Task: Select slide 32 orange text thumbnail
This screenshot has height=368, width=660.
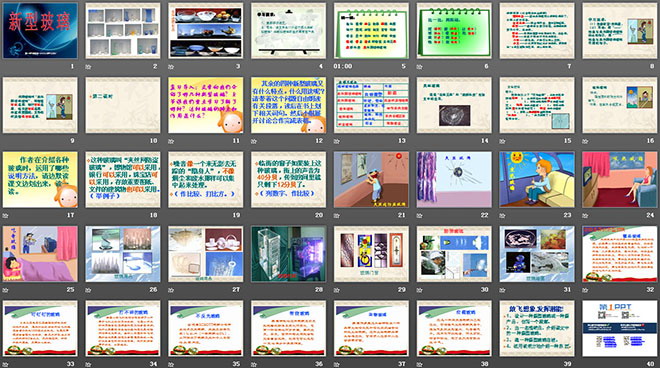Action: click(620, 254)
